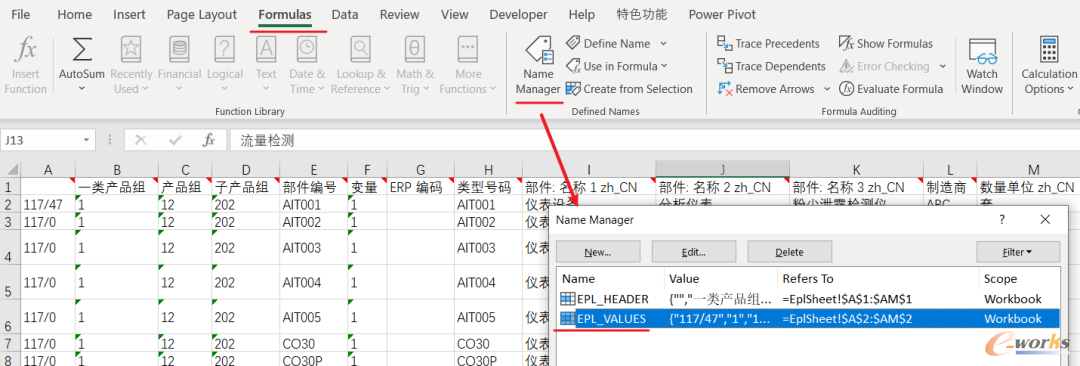Switch to the Data tab

pos(344,14)
